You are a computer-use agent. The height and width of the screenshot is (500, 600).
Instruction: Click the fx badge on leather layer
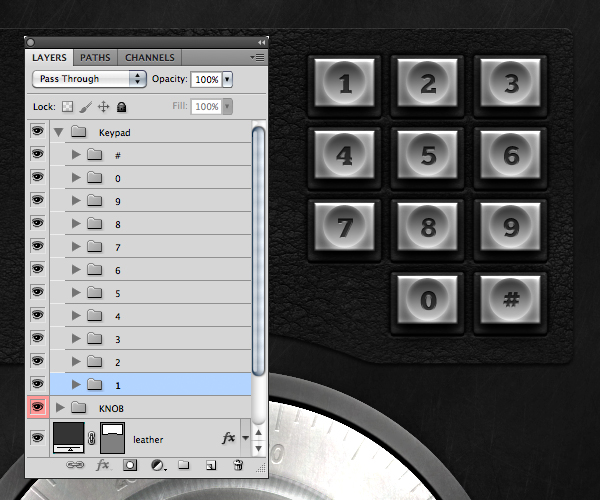[228, 438]
